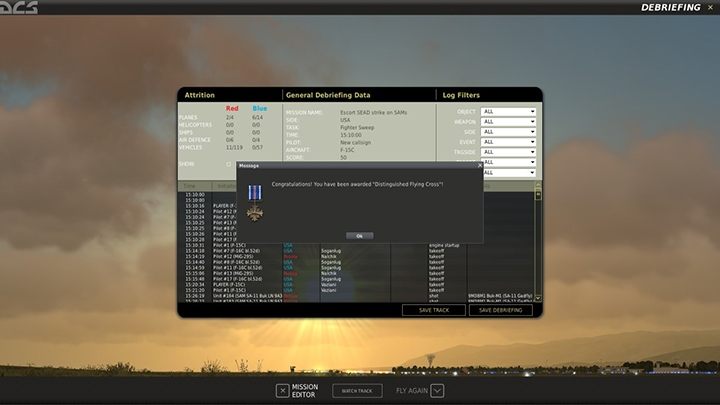This screenshot has height=405, width=720.
Task: Open the TRGSIDE filter dropdown
Action: click(x=509, y=152)
